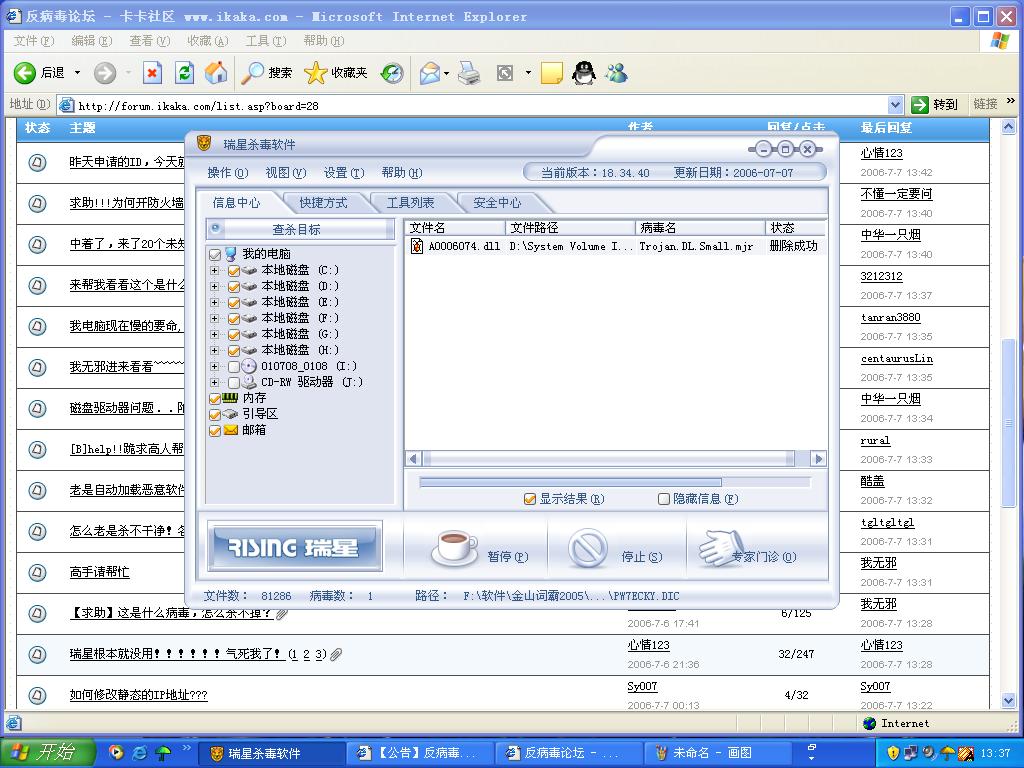Open the Mail button dropdown arrow
This screenshot has width=1024, height=768.
447,72
